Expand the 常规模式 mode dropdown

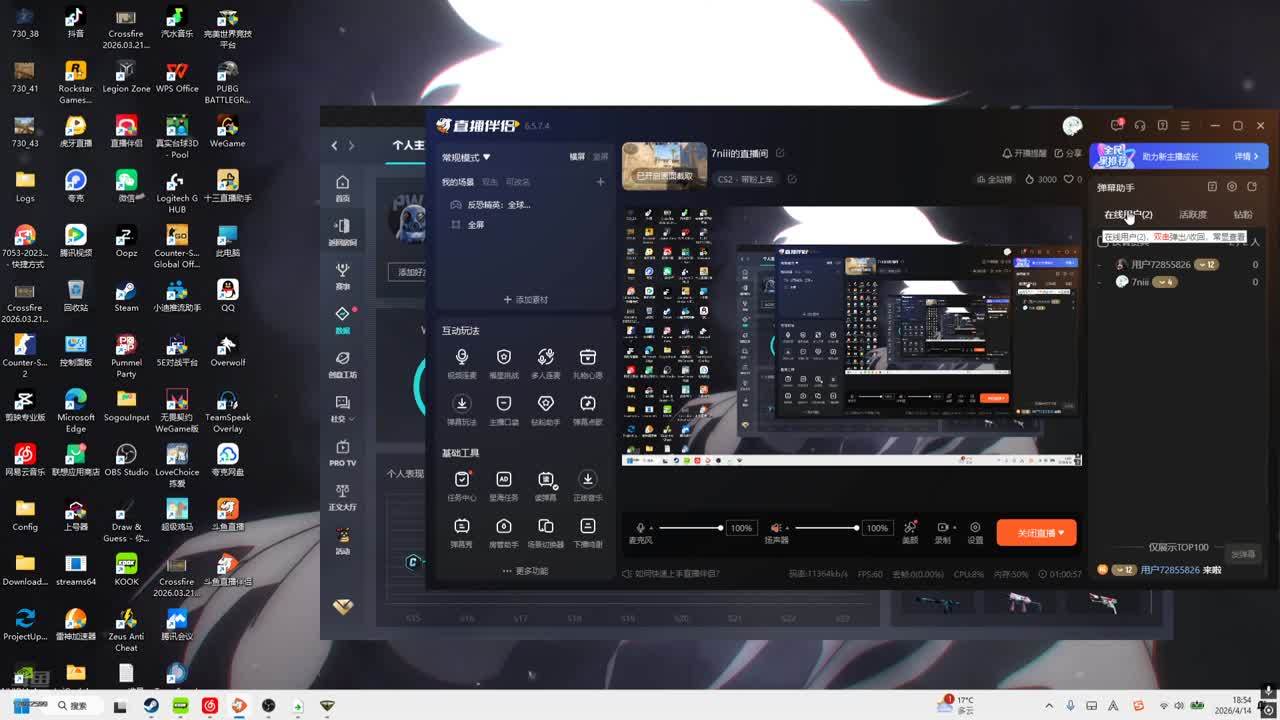tap(466, 158)
